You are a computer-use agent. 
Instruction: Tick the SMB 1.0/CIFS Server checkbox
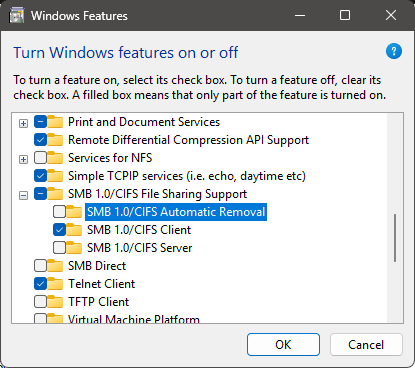point(59,248)
